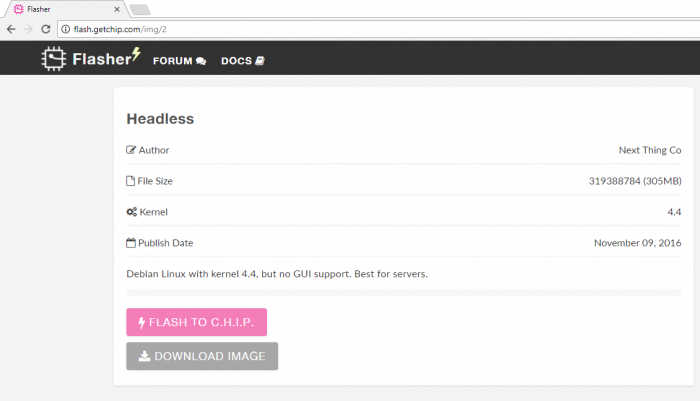Click the Kernel label

[154, 212]
